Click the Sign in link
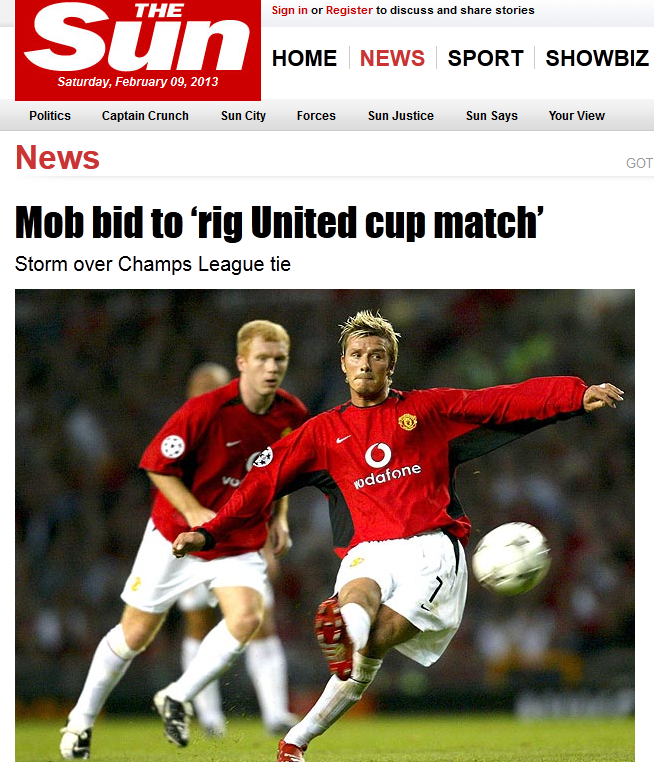661x762 pixels. (x=289, y=10)
